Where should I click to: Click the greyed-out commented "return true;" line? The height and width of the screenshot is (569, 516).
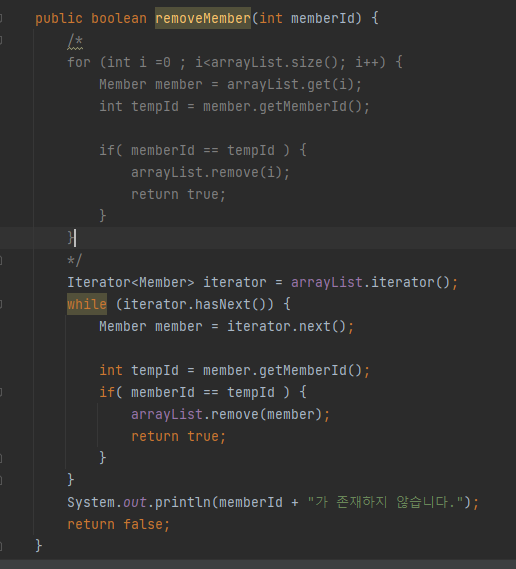click(x=179, y=195)
